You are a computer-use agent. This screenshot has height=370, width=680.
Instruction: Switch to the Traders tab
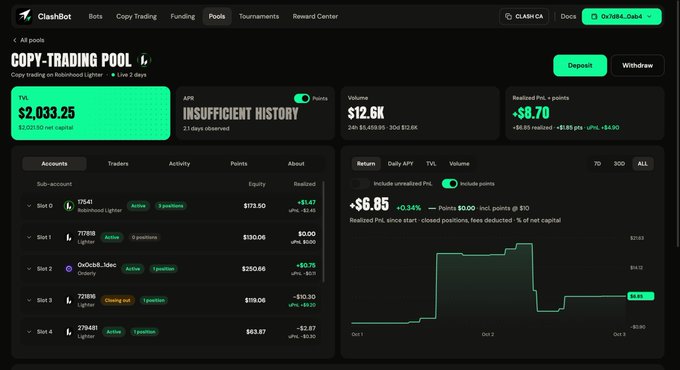[x=118, y=164]
